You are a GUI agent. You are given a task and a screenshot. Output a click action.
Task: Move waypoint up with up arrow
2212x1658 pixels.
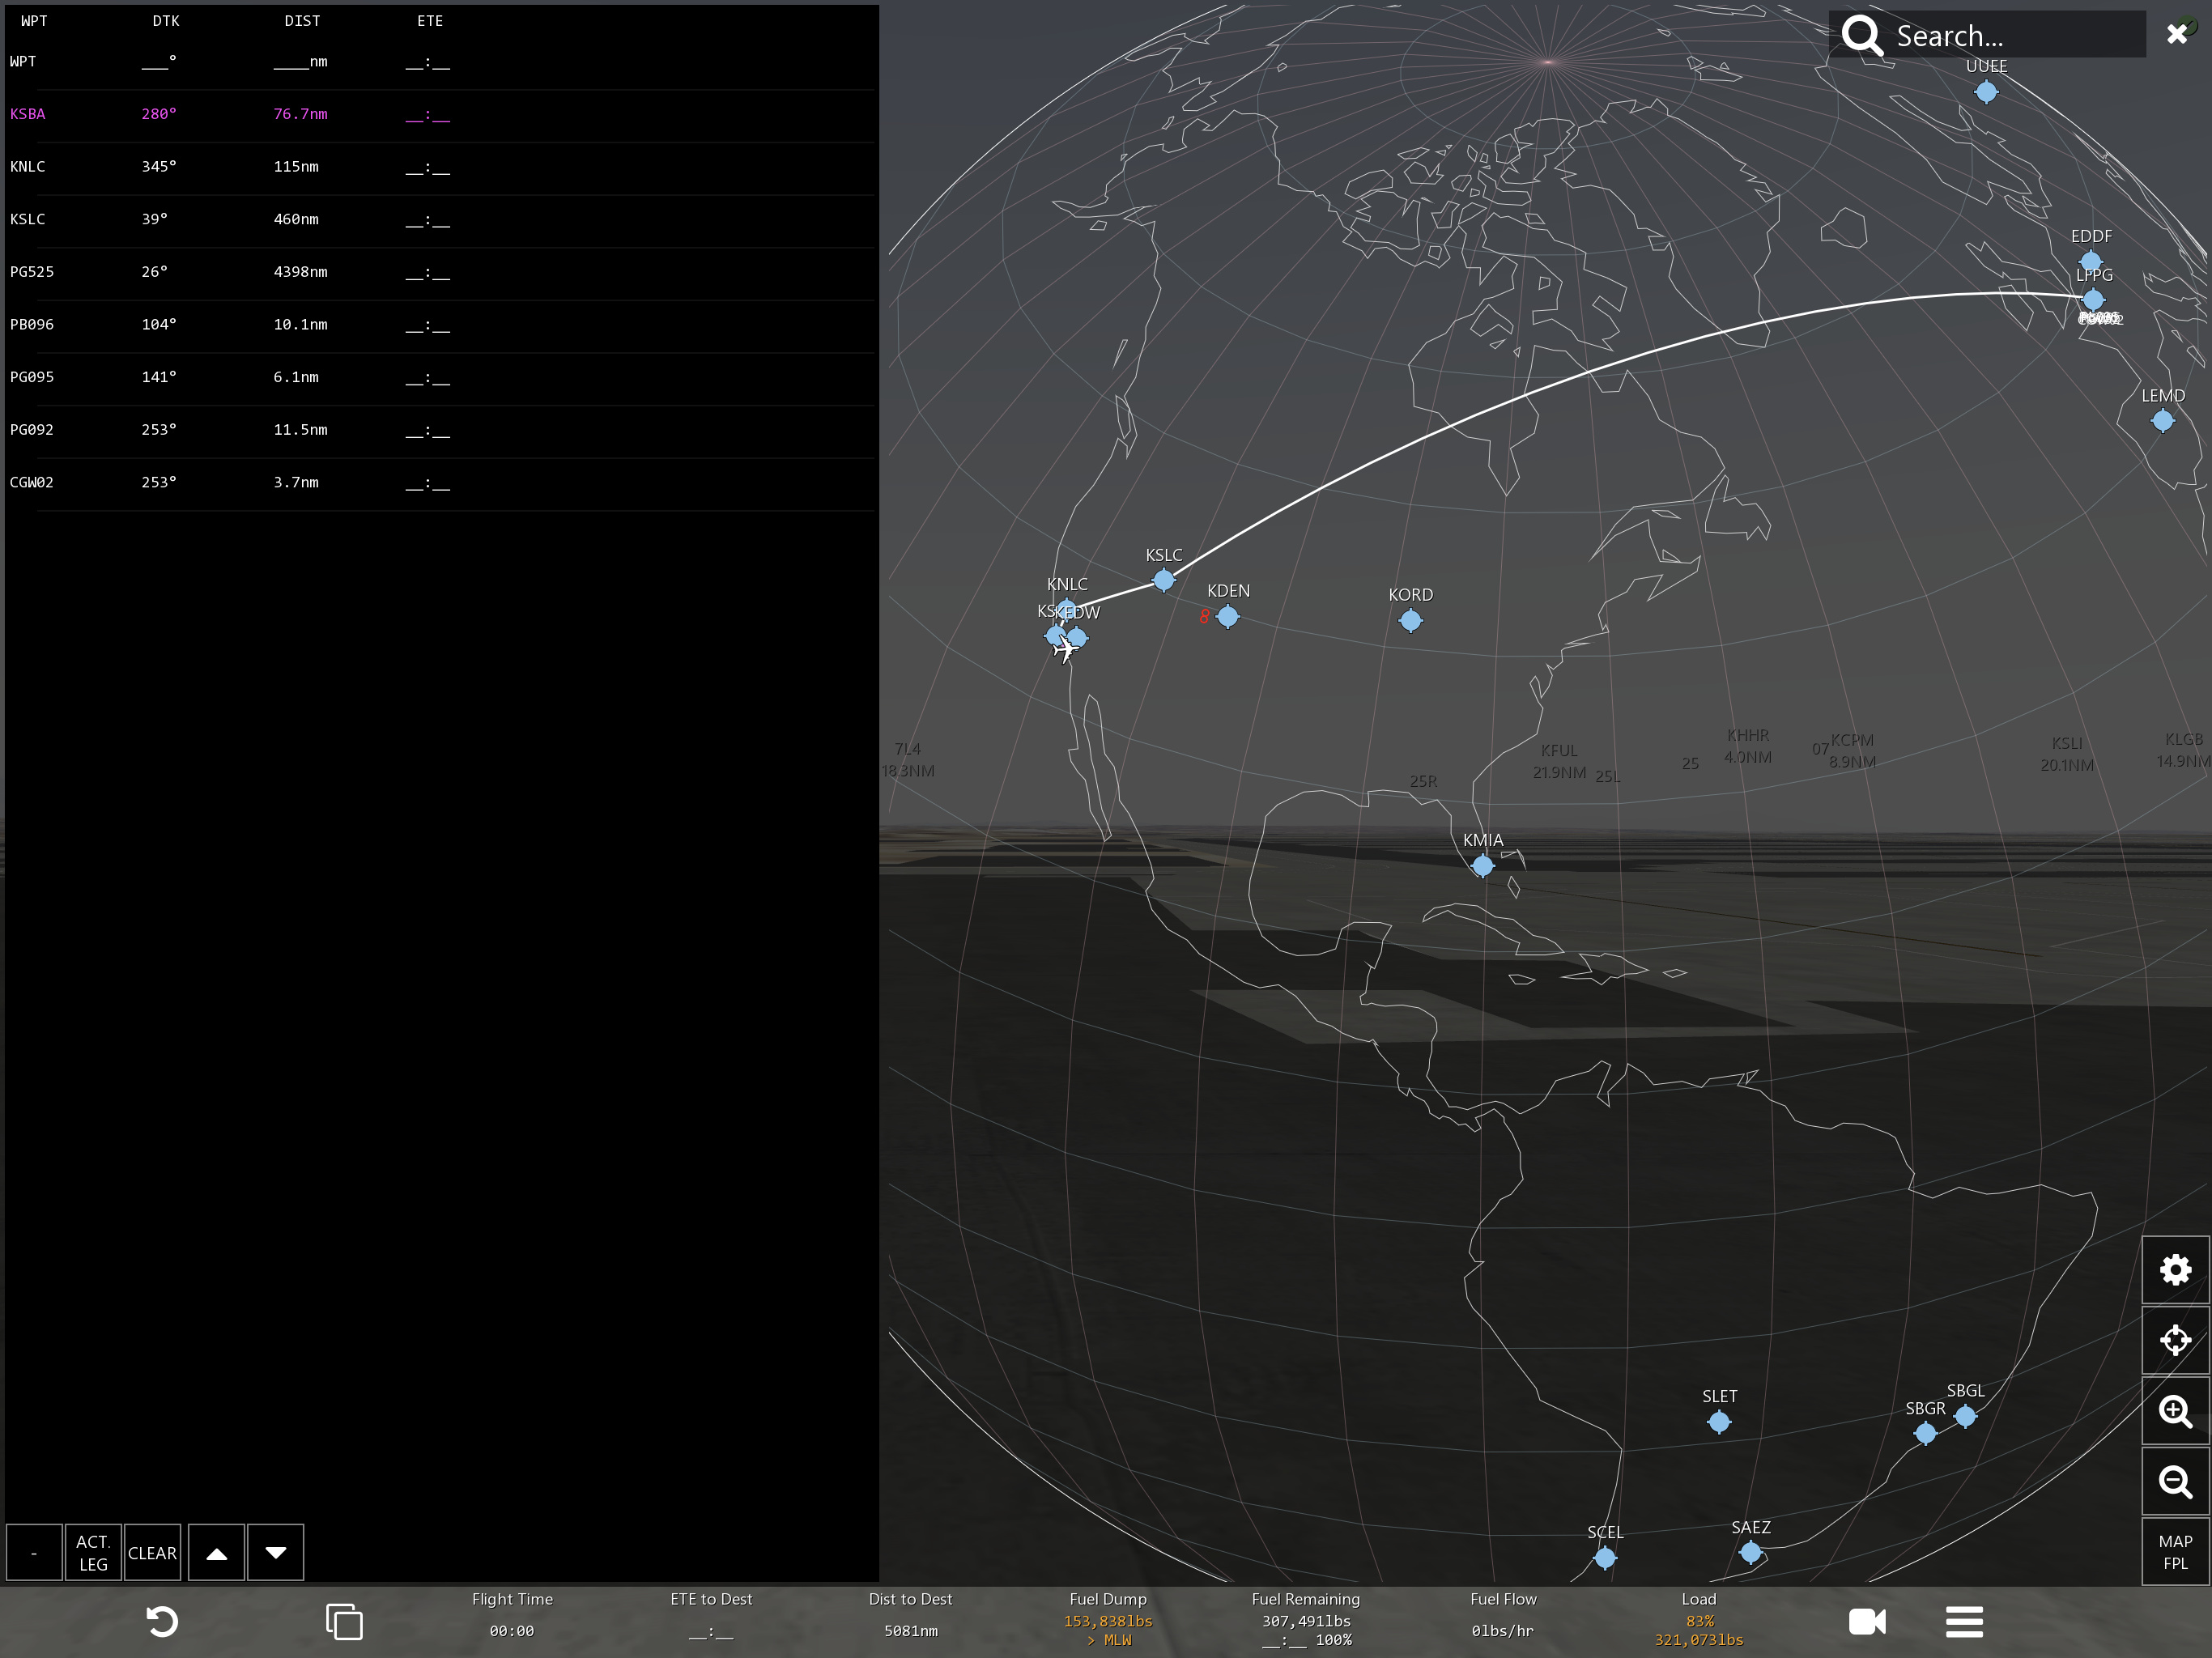(x=216, y=1552)
